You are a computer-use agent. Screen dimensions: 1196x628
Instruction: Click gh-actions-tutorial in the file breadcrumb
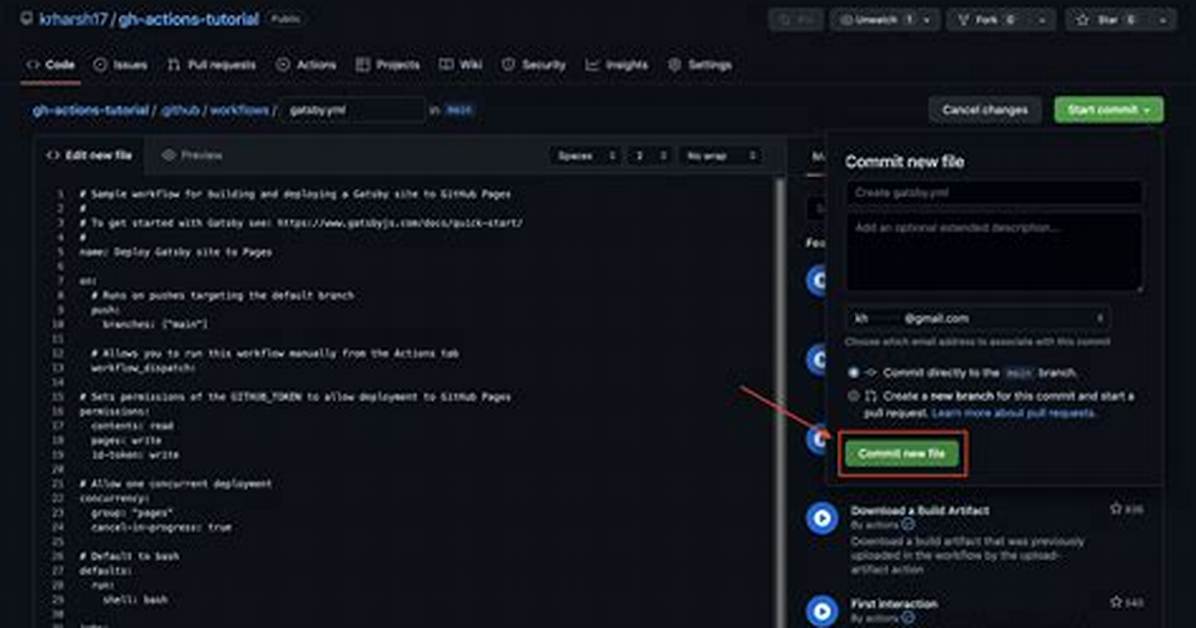click(90, 110)
